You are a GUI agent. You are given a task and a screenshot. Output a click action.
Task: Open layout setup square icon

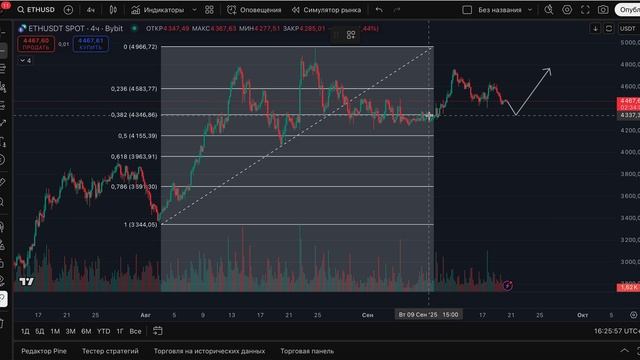click(x=467, y=10)
